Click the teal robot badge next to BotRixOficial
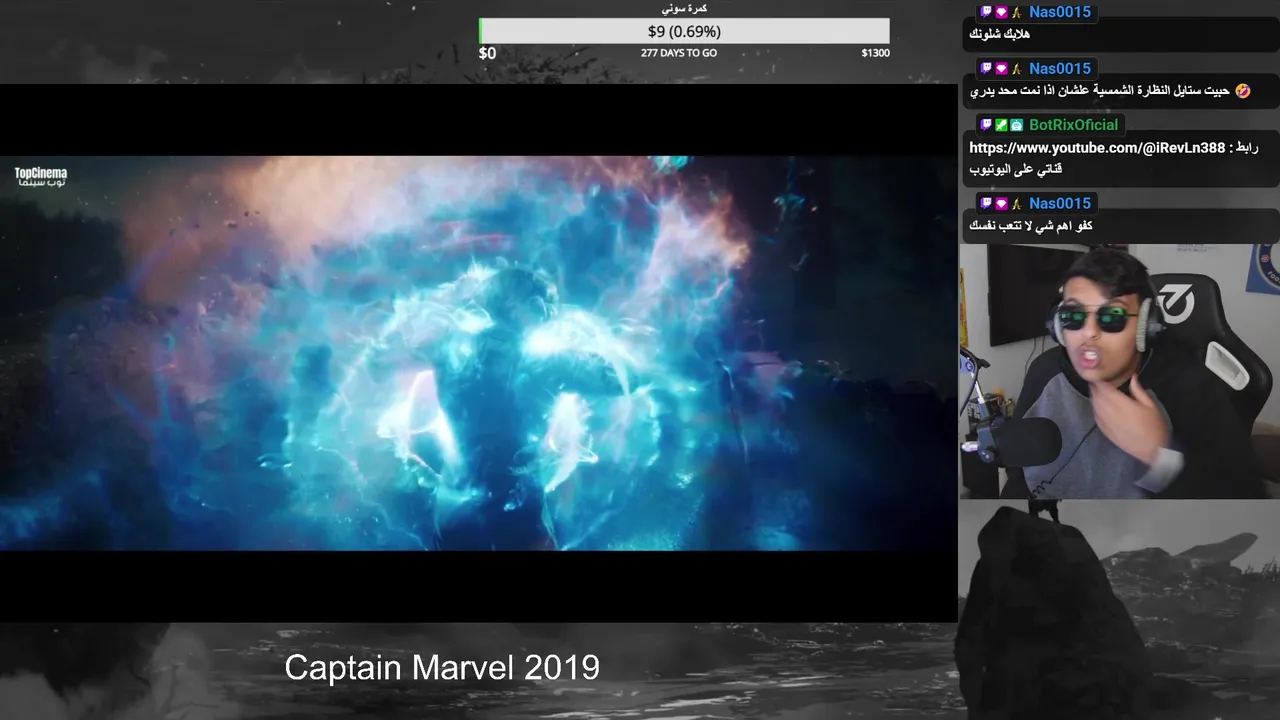1280x720 pixels. [1016, 125]
